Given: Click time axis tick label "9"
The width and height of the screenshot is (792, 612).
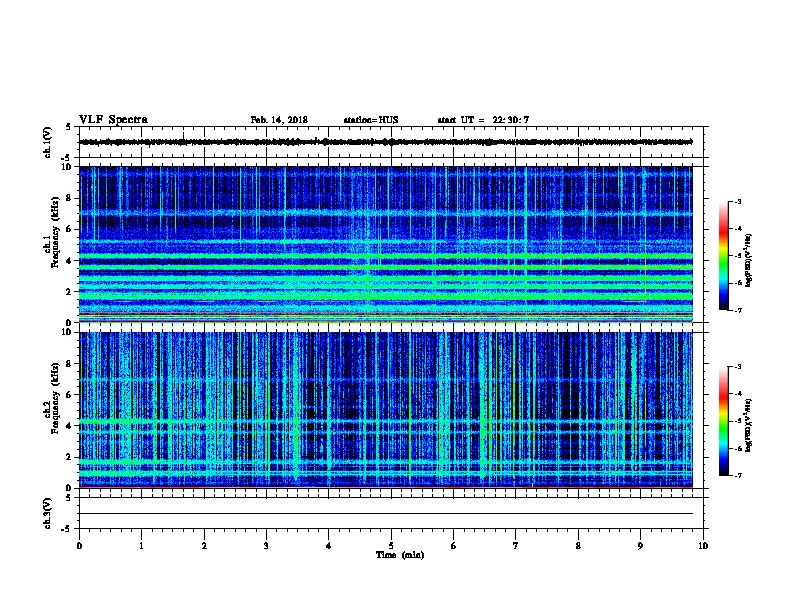Looking at the screenshot, I should click(640, 545).
